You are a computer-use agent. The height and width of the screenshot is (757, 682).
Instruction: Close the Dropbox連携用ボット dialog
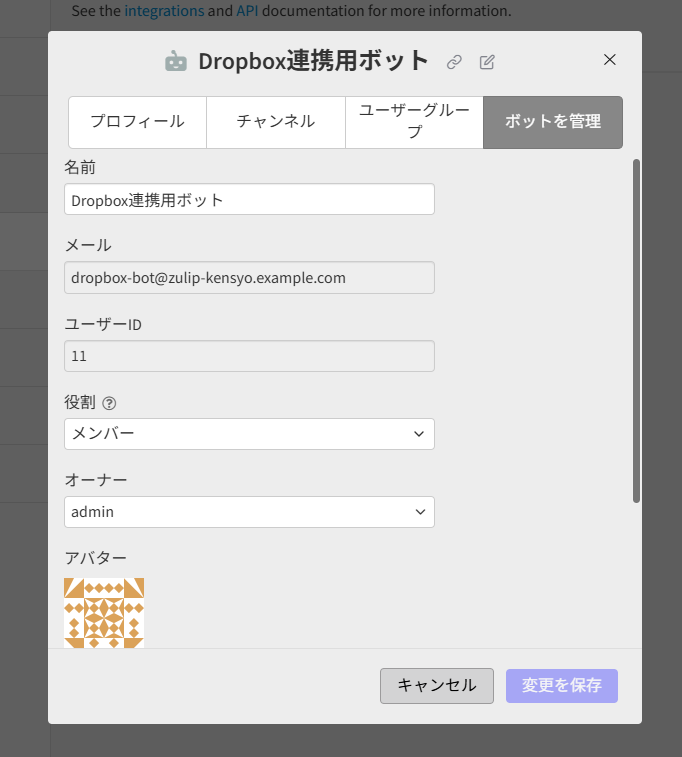click(610, 60)
